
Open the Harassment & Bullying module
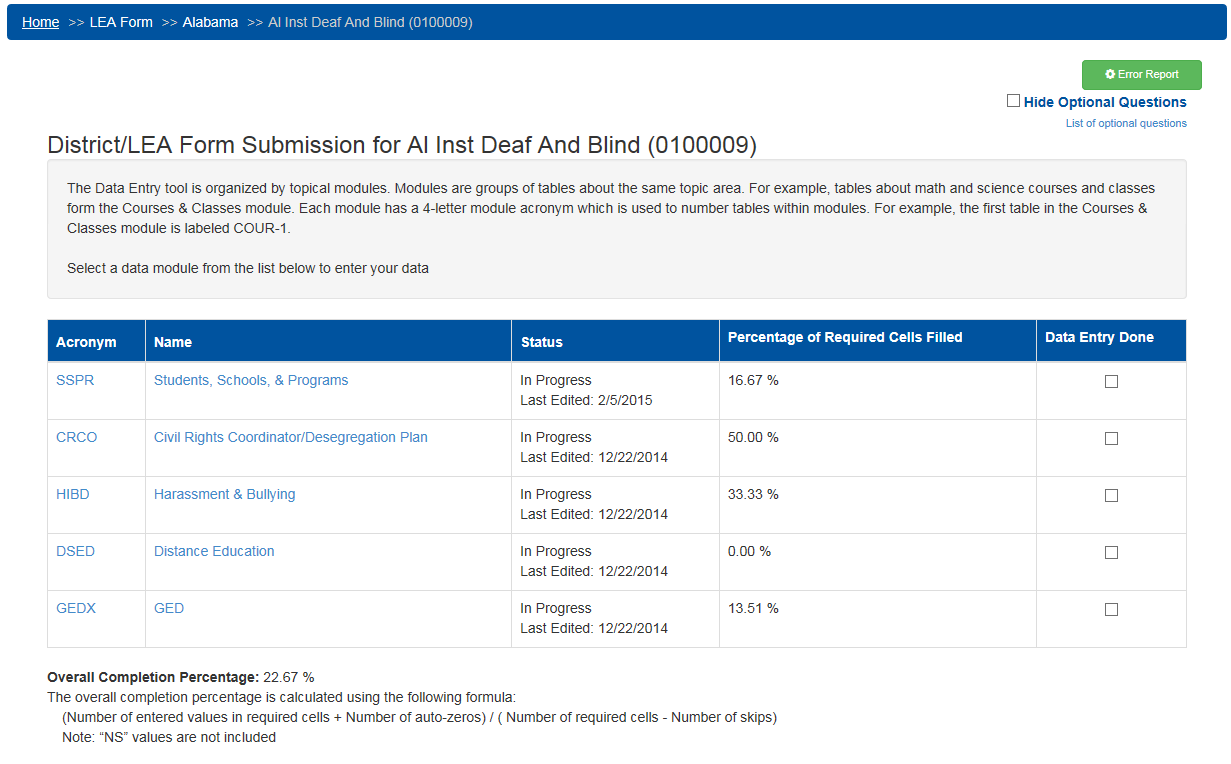[224, 495]
